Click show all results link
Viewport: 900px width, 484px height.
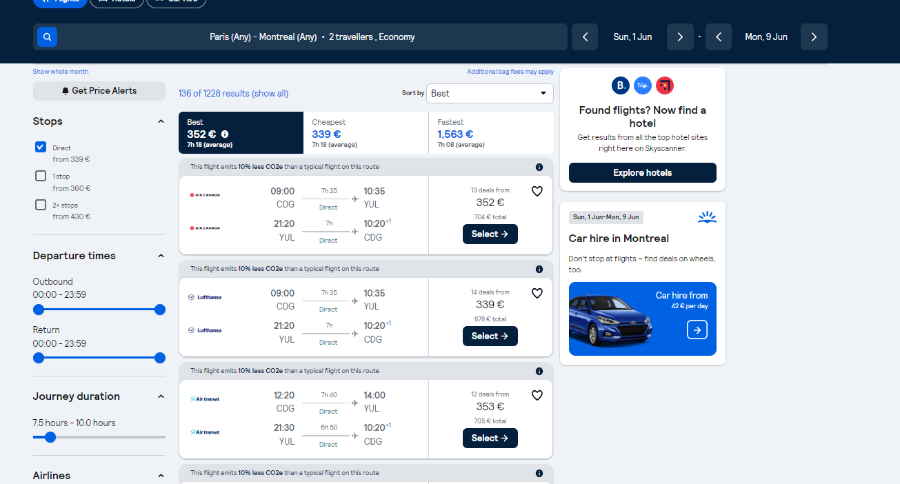pos(270,94)
